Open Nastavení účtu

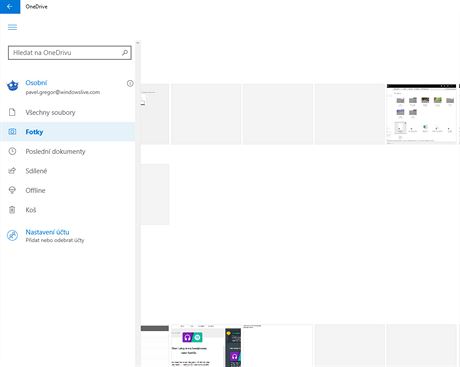[47, 232]
